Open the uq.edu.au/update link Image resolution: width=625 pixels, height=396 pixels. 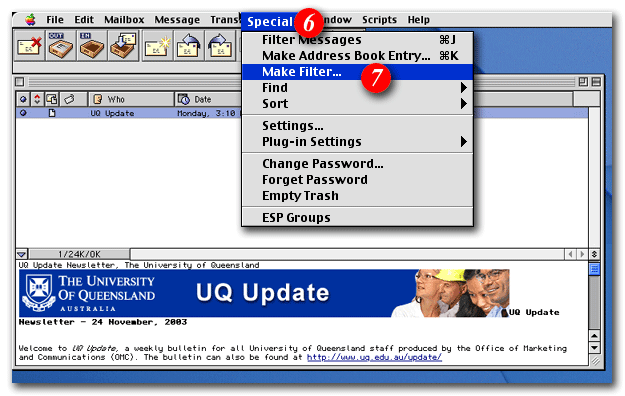point(374,357)
